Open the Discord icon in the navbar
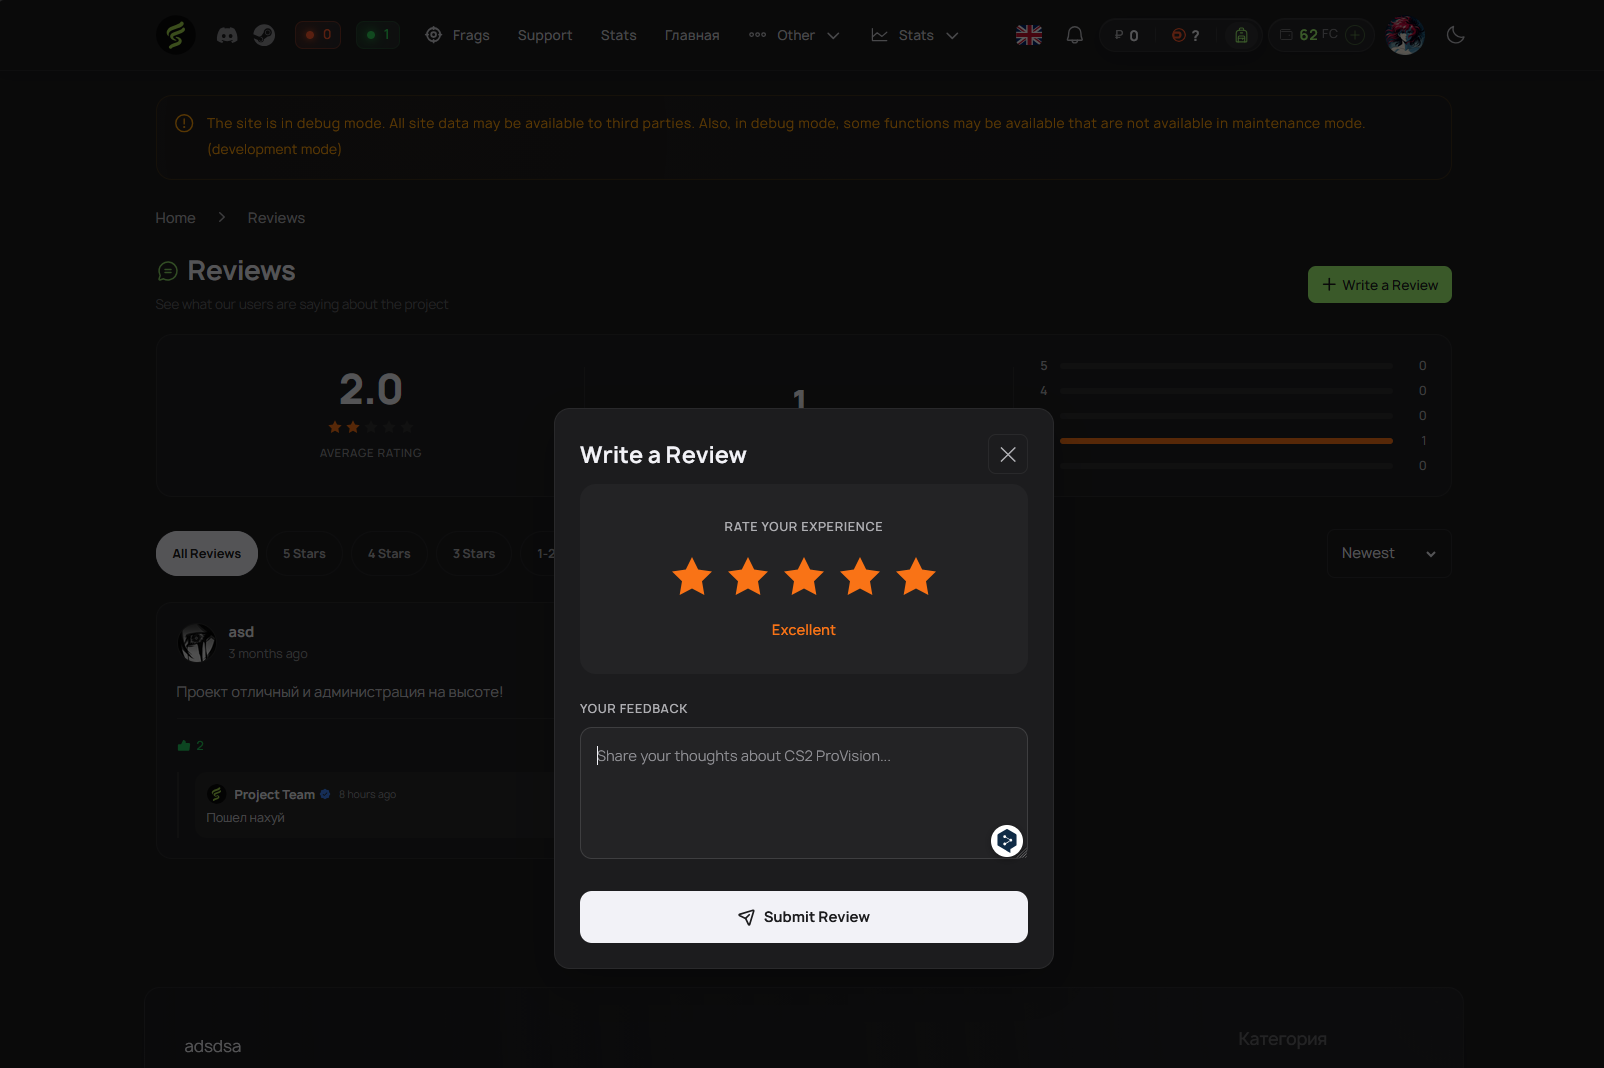1604x1068 pixels. pos(227,34)
